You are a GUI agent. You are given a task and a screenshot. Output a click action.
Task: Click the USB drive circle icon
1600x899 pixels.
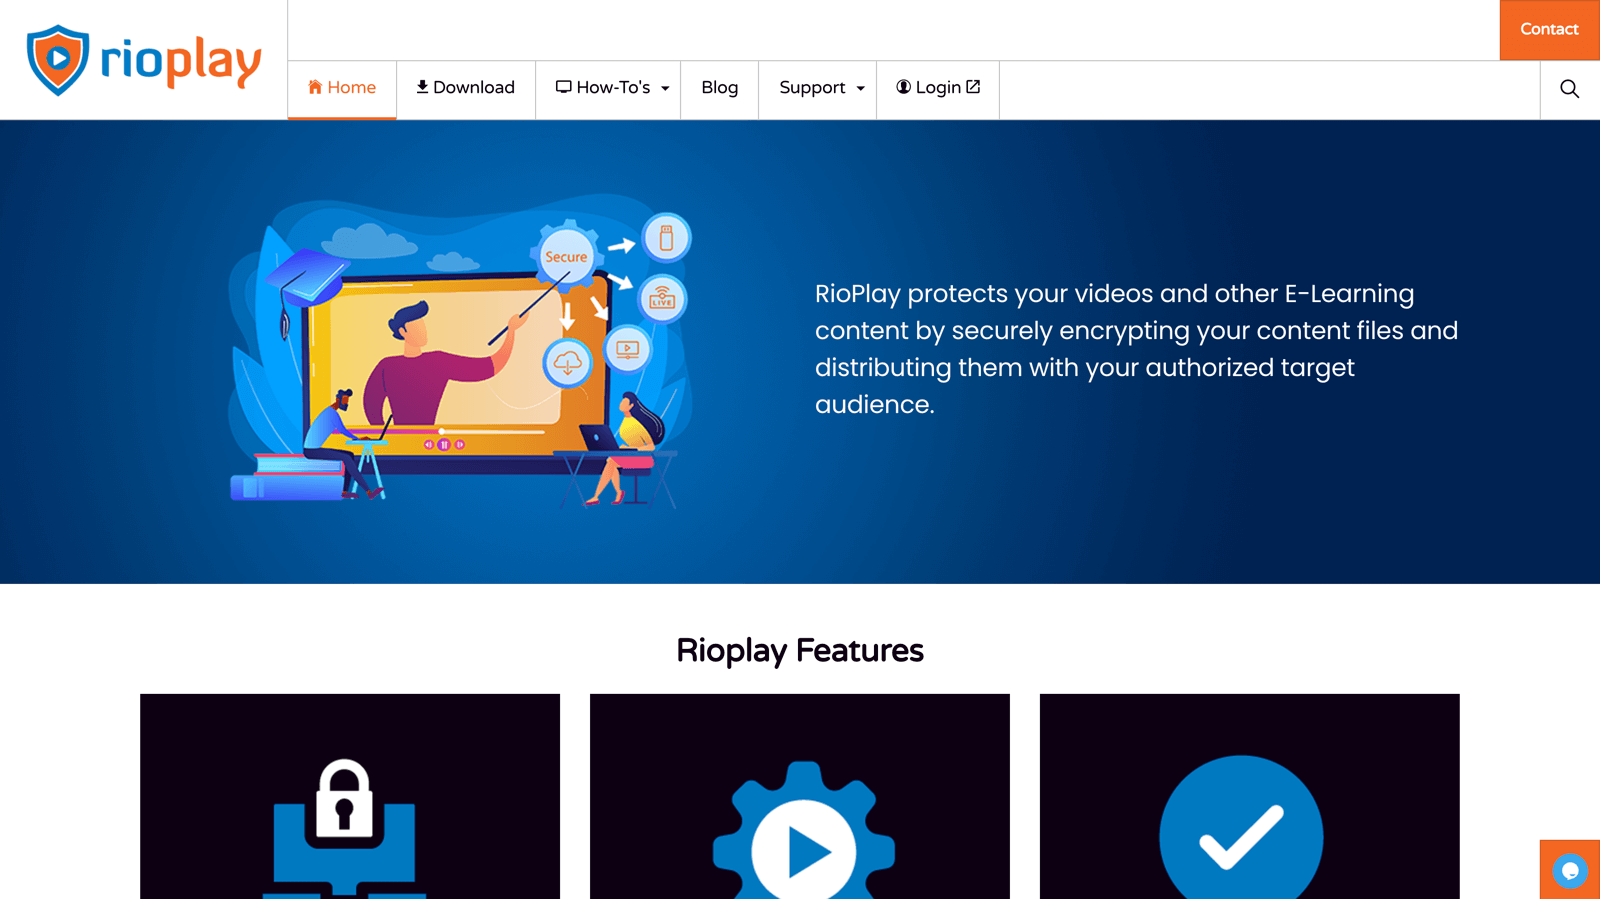(x=666, y=238)
